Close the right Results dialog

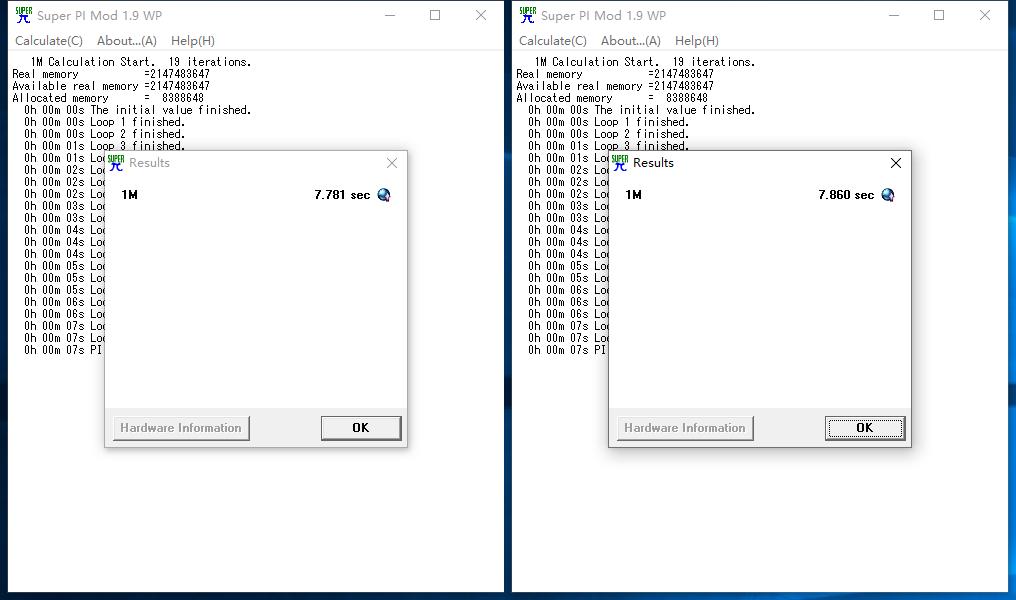[x=896, y=163]
